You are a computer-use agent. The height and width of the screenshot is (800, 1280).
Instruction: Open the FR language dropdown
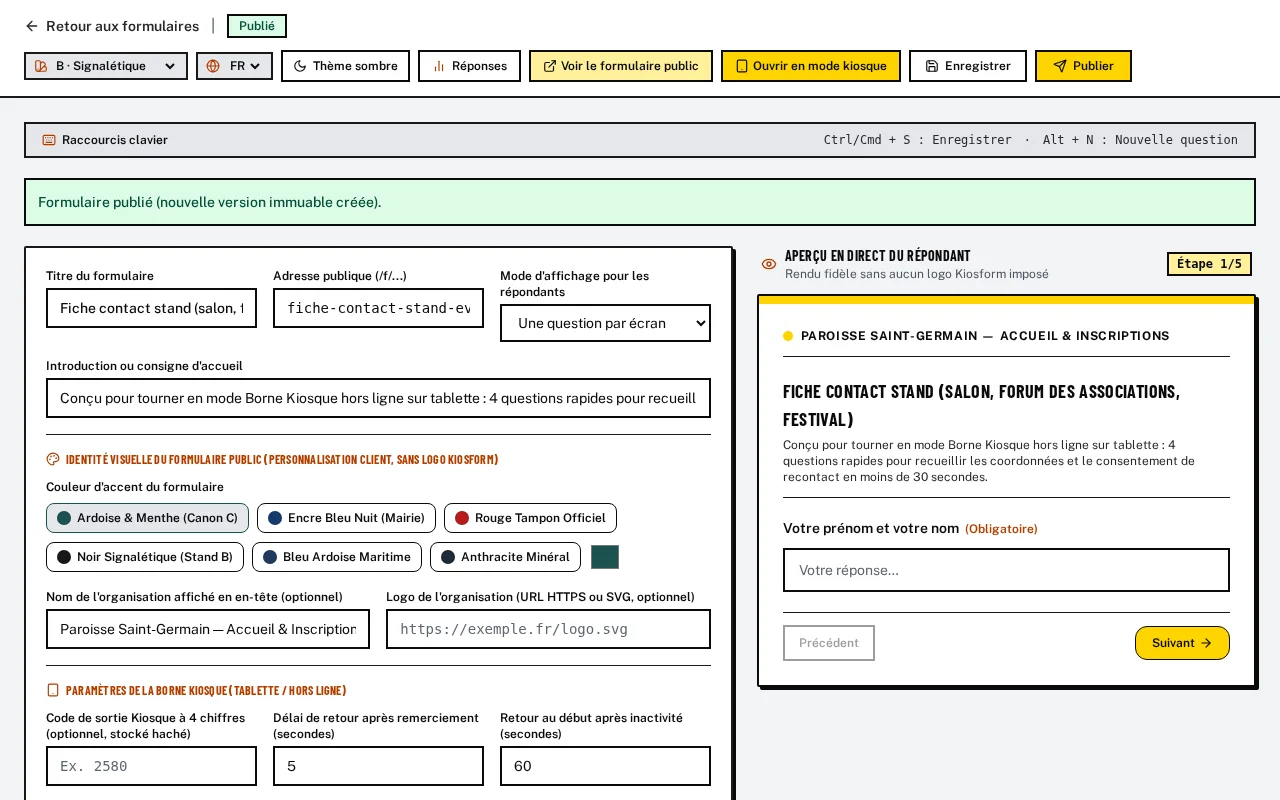point(234,66)
